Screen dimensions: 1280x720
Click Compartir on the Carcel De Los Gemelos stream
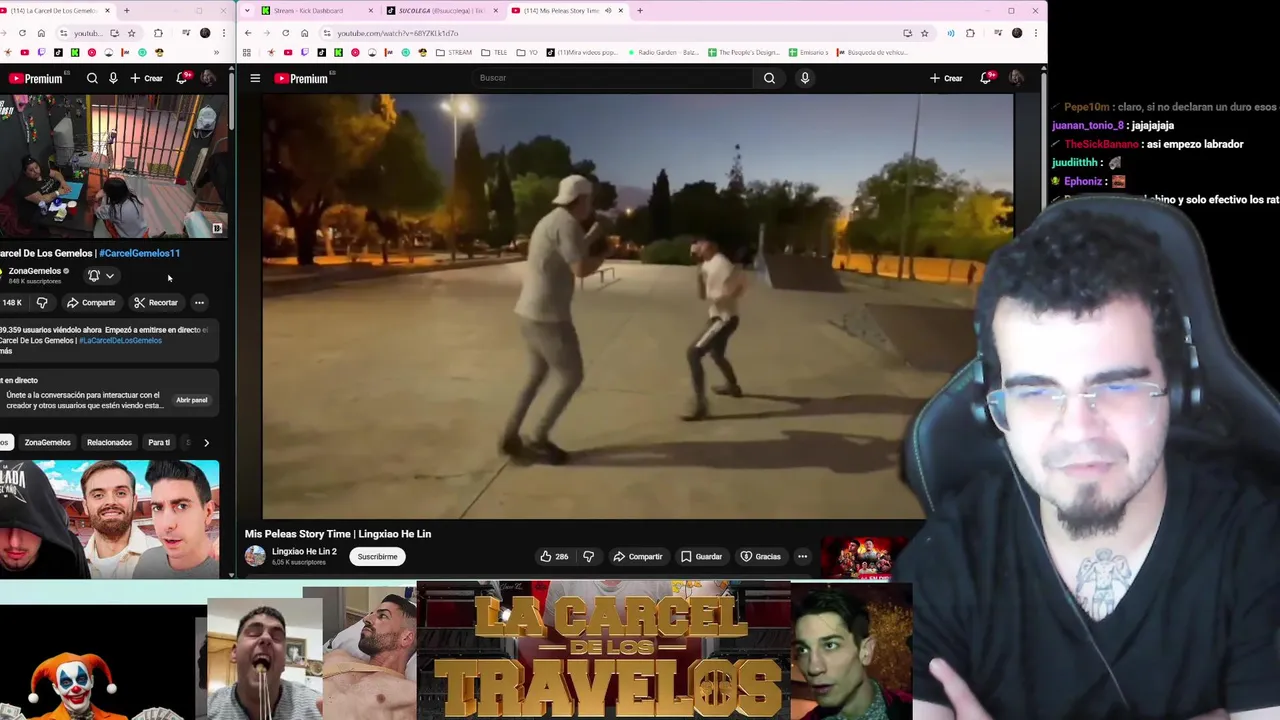pos(91,302)
